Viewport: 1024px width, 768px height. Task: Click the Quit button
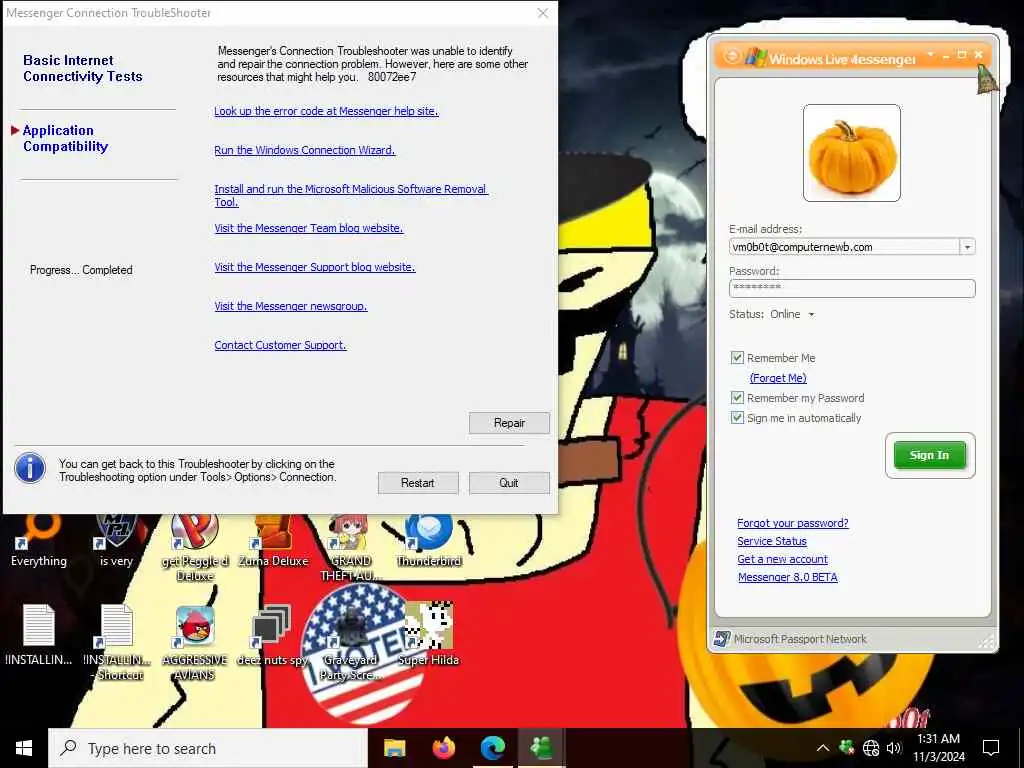(x=509, y=483)
